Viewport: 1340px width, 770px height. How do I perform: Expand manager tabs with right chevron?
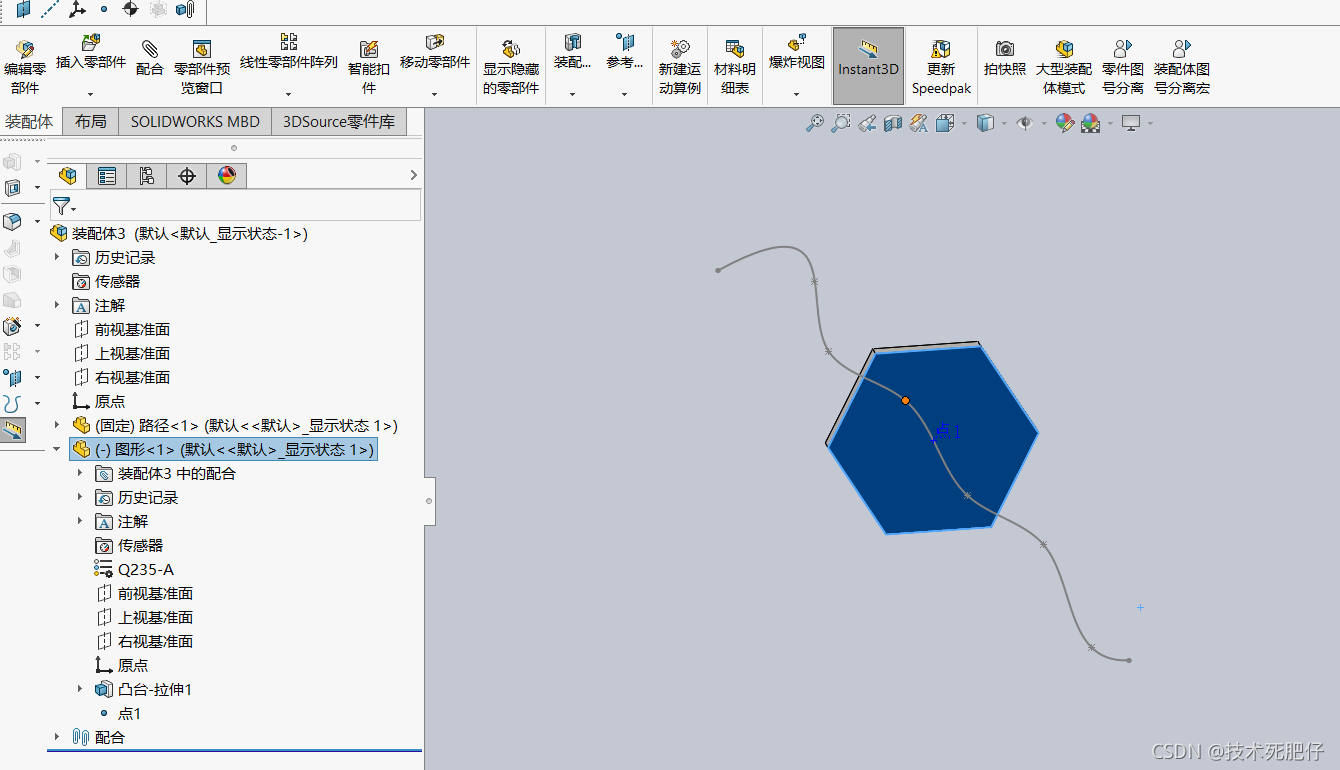[x=414, y=175]
